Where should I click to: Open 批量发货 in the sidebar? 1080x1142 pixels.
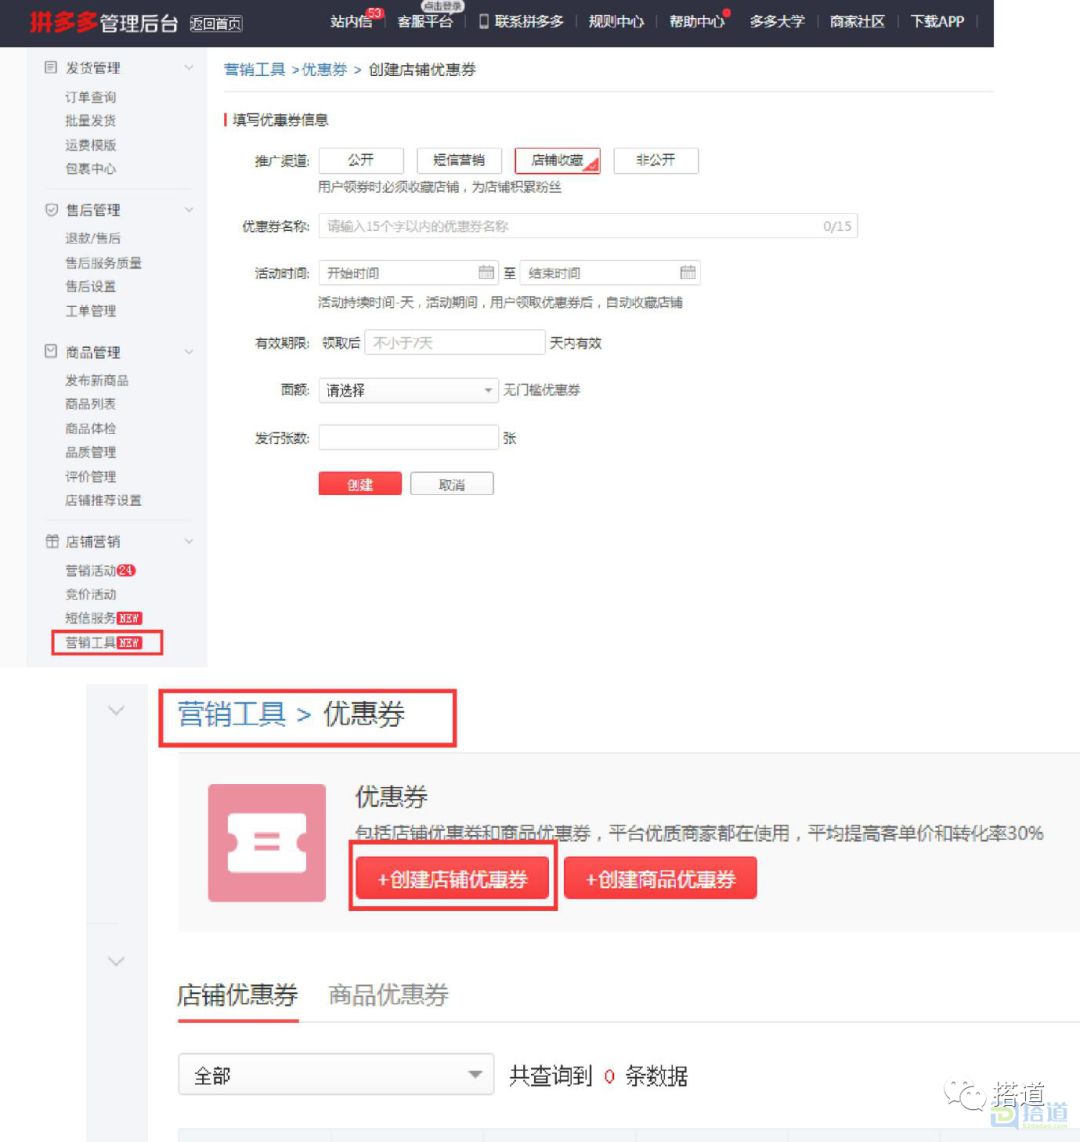point(90,120)
